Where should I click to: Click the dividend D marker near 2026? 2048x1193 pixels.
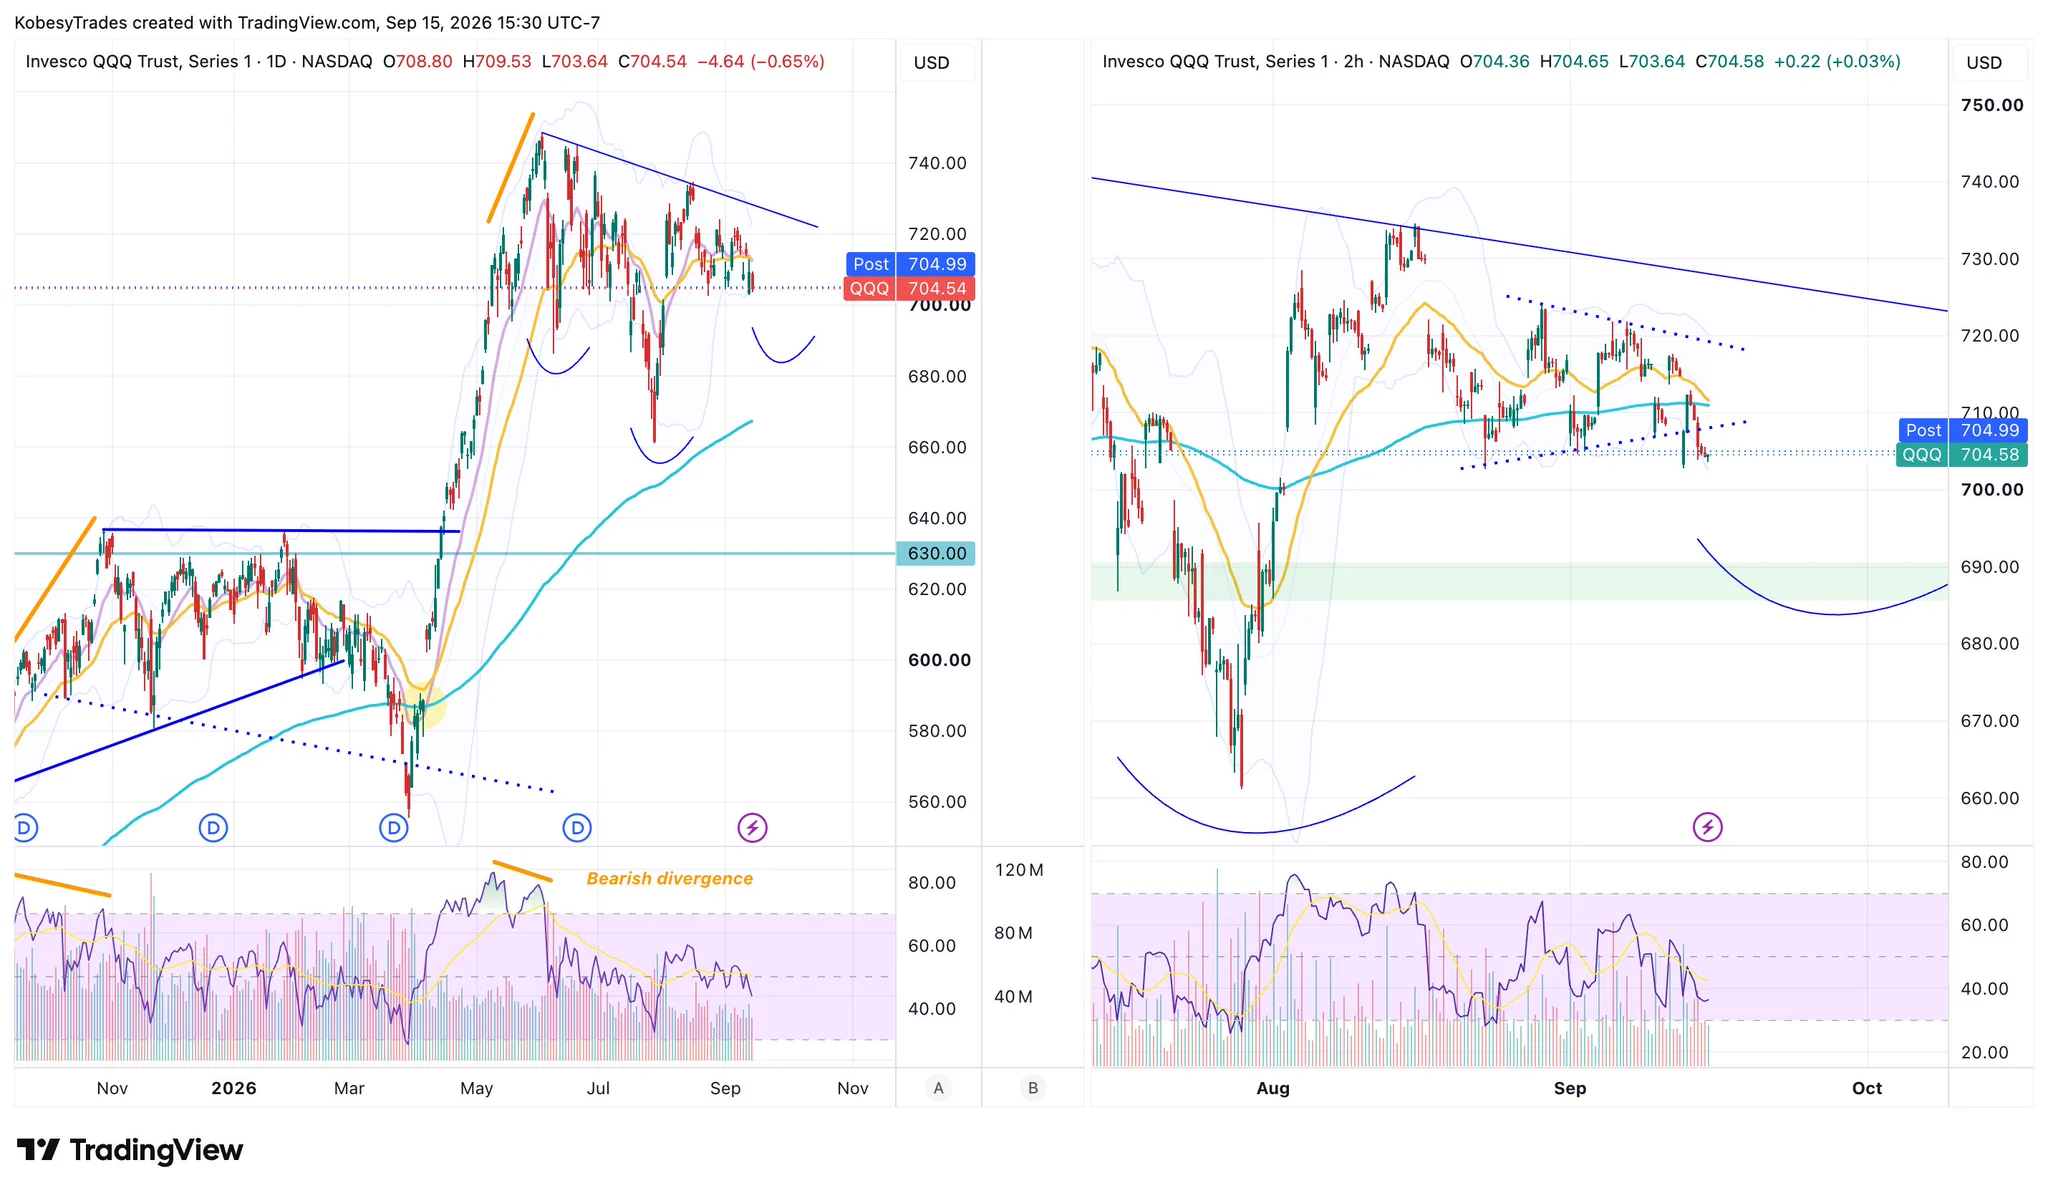(x=213, y=828)
